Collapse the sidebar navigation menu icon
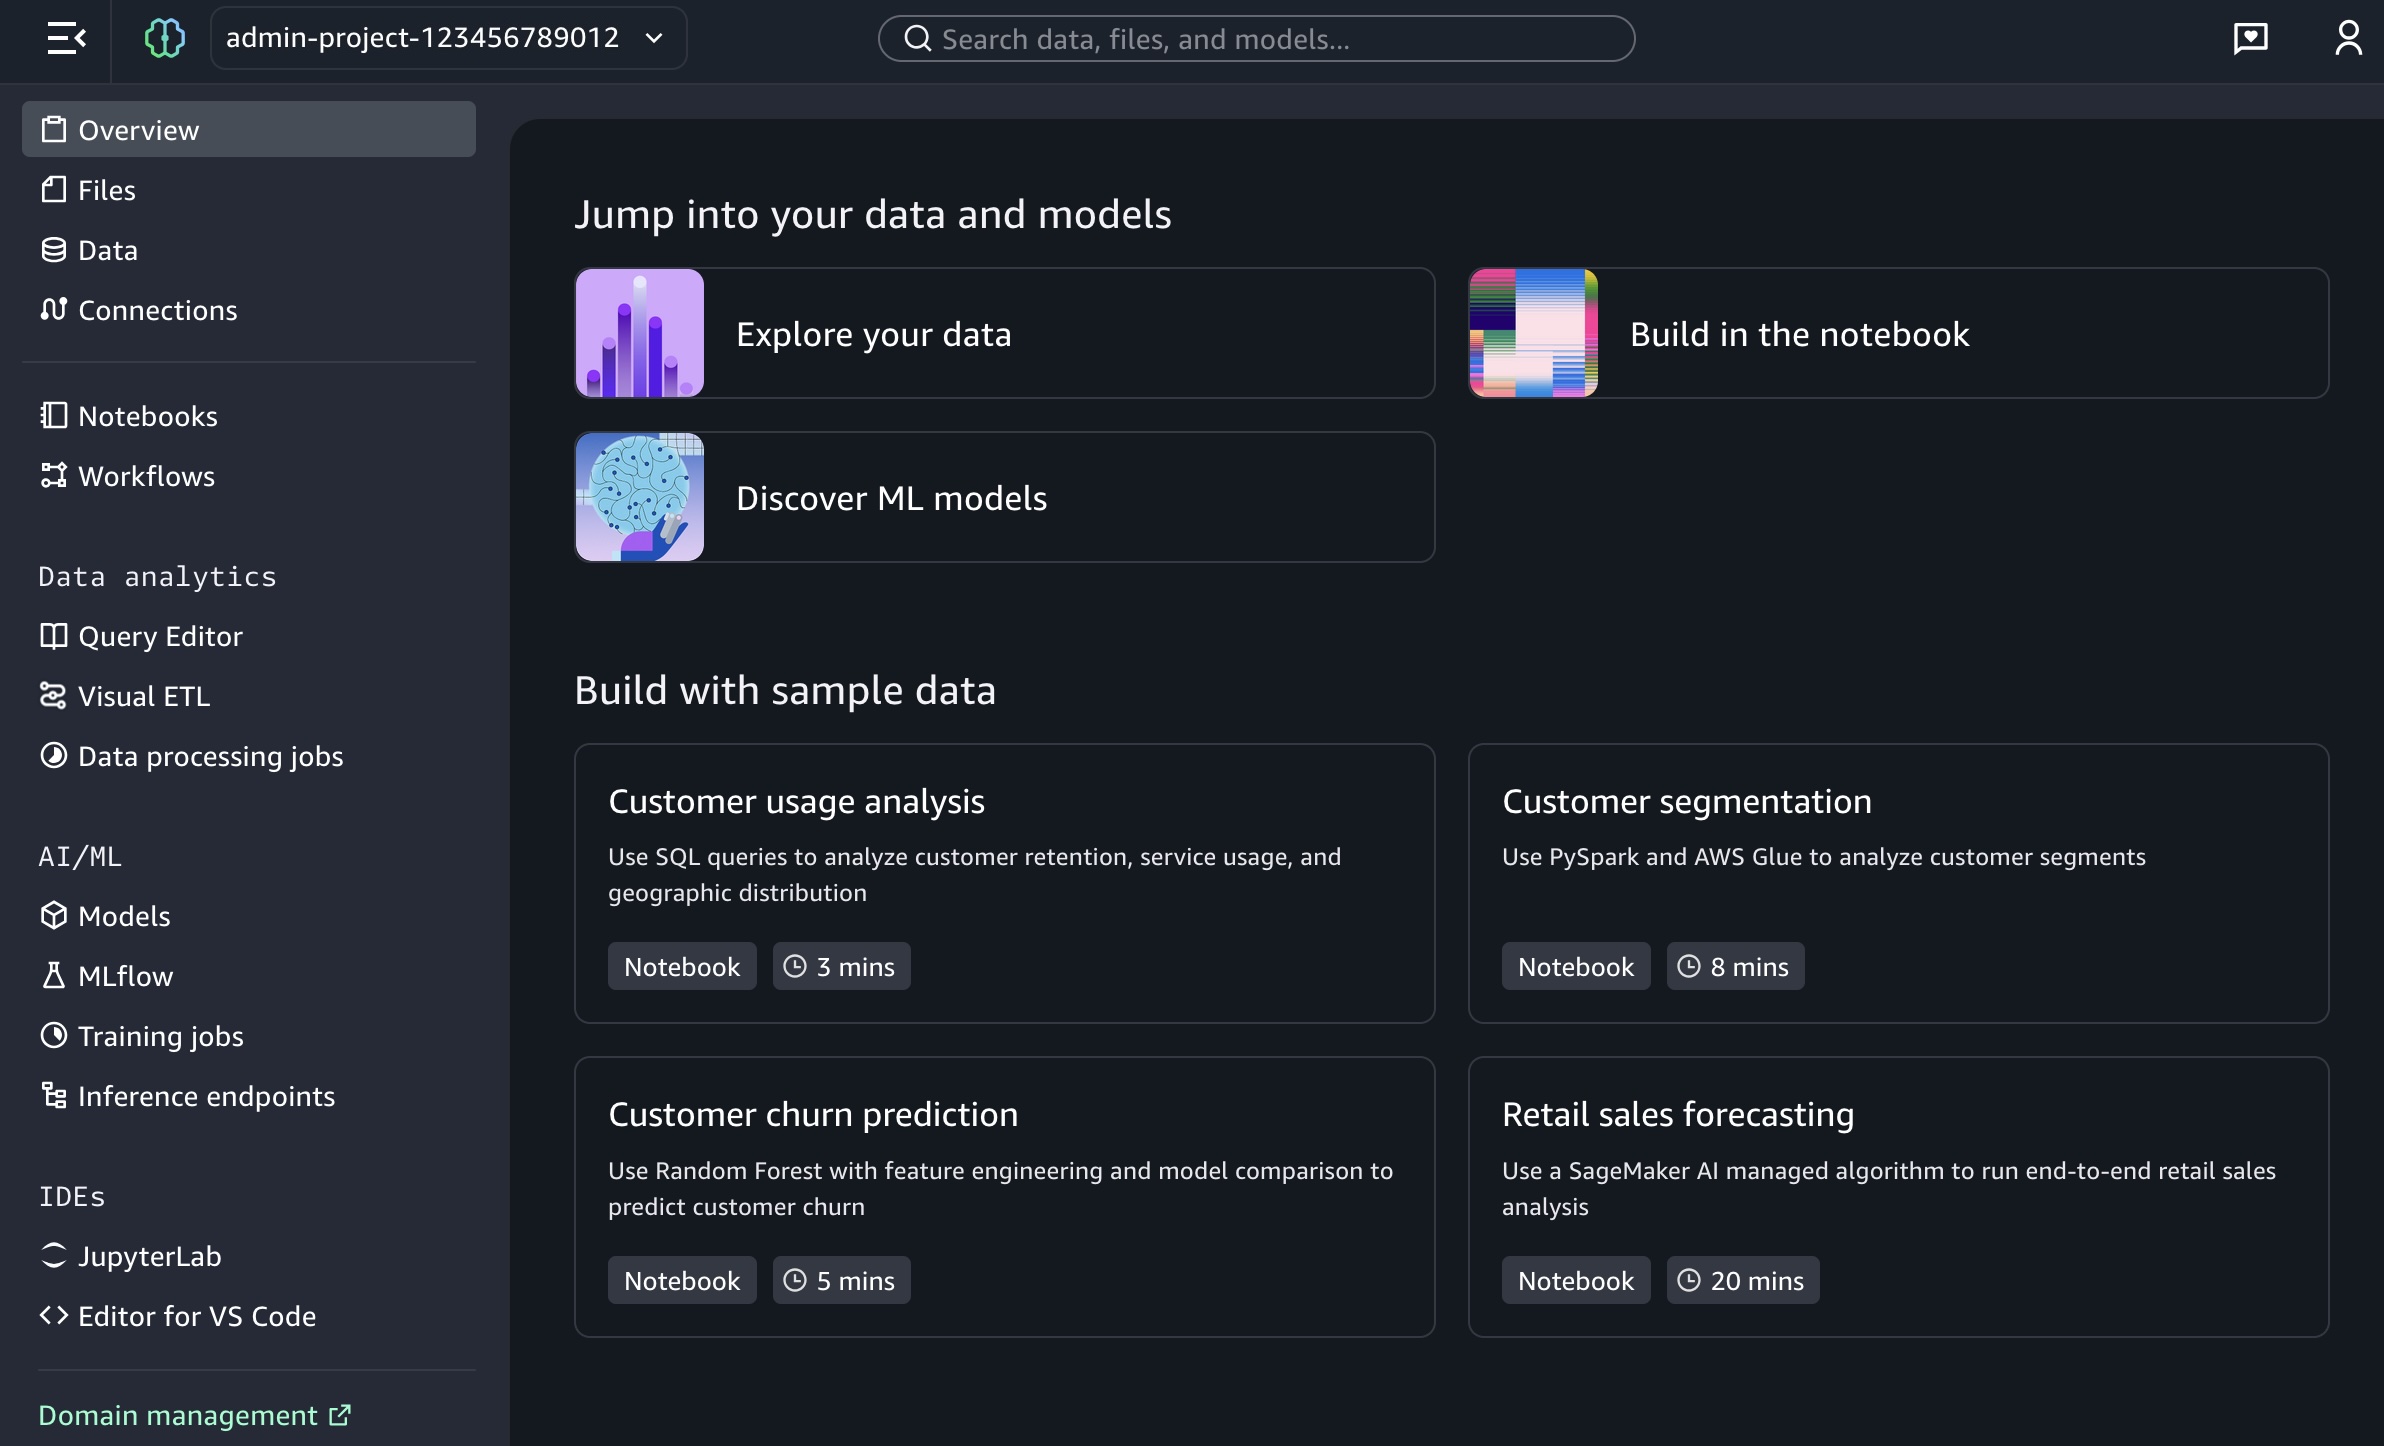 [x=66, y=39]
